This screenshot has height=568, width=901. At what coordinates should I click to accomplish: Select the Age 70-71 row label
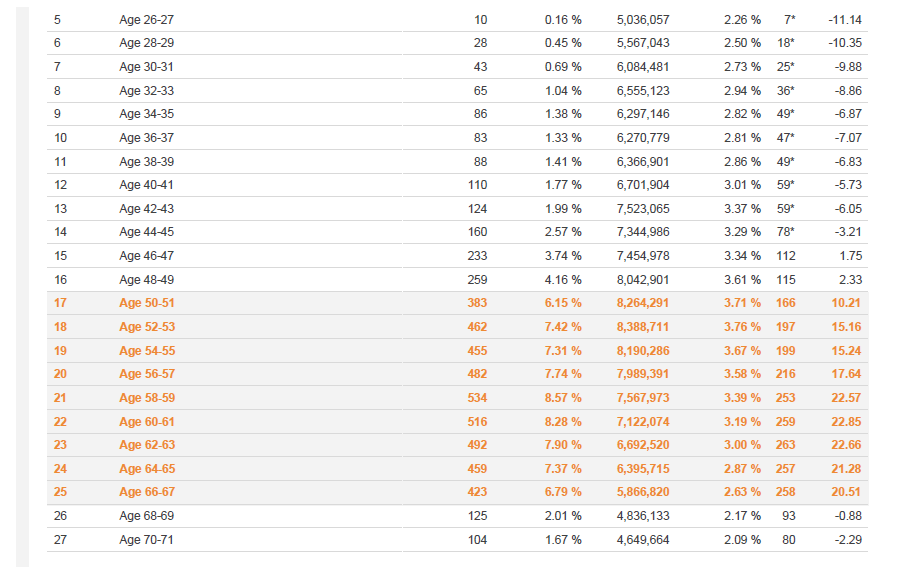pyautogui.click(x=146, y=540)
